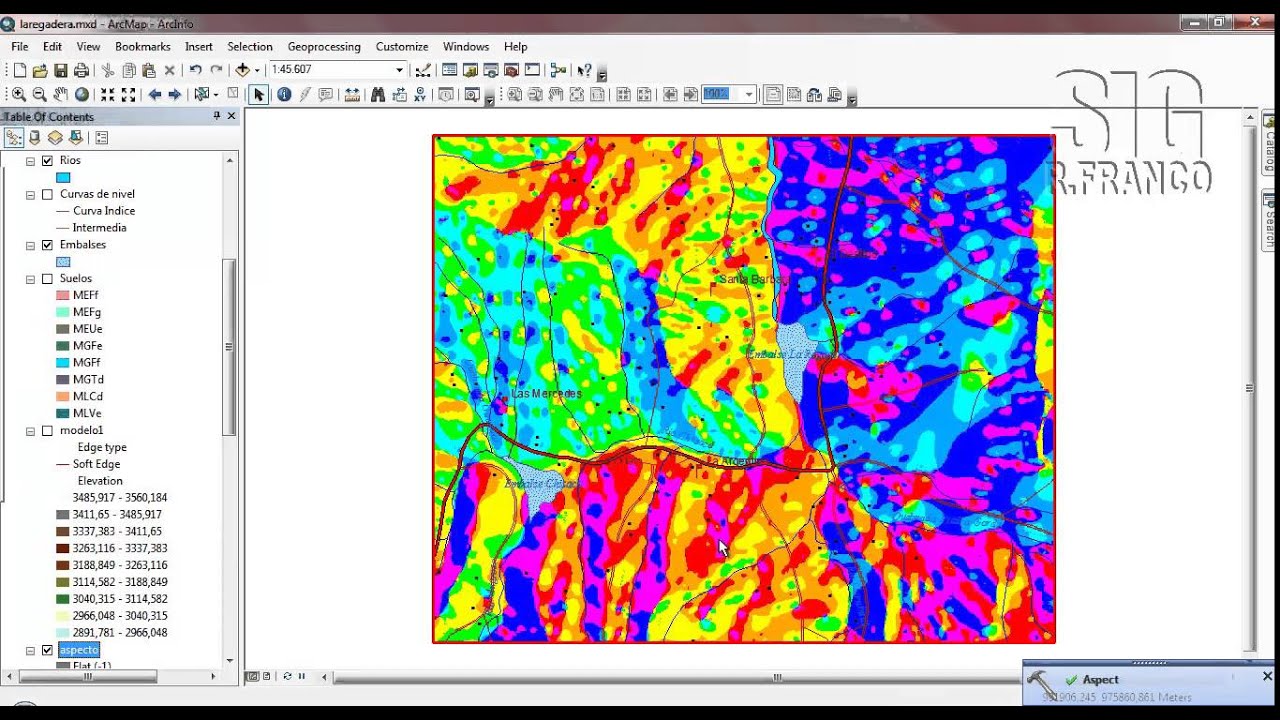Open the ModelBuilder window
1280x720 pixels.
pos(558,70)
